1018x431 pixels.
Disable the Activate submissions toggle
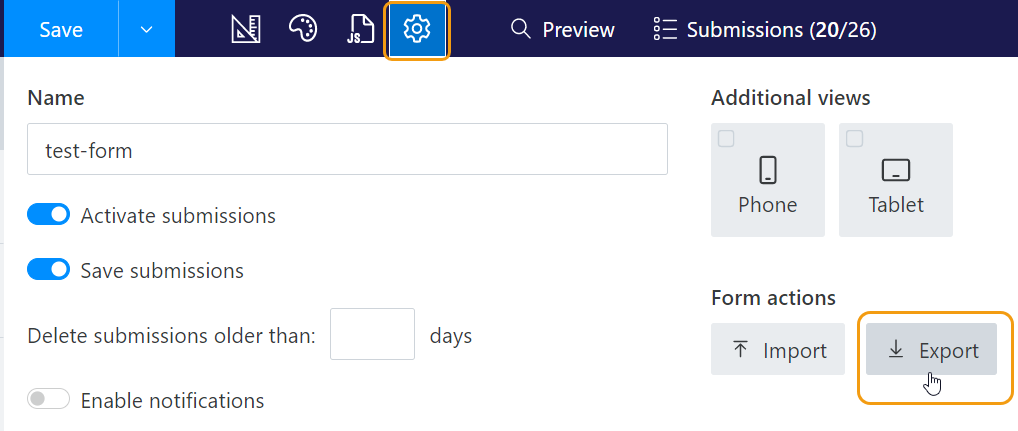click(x=49, y=215)
